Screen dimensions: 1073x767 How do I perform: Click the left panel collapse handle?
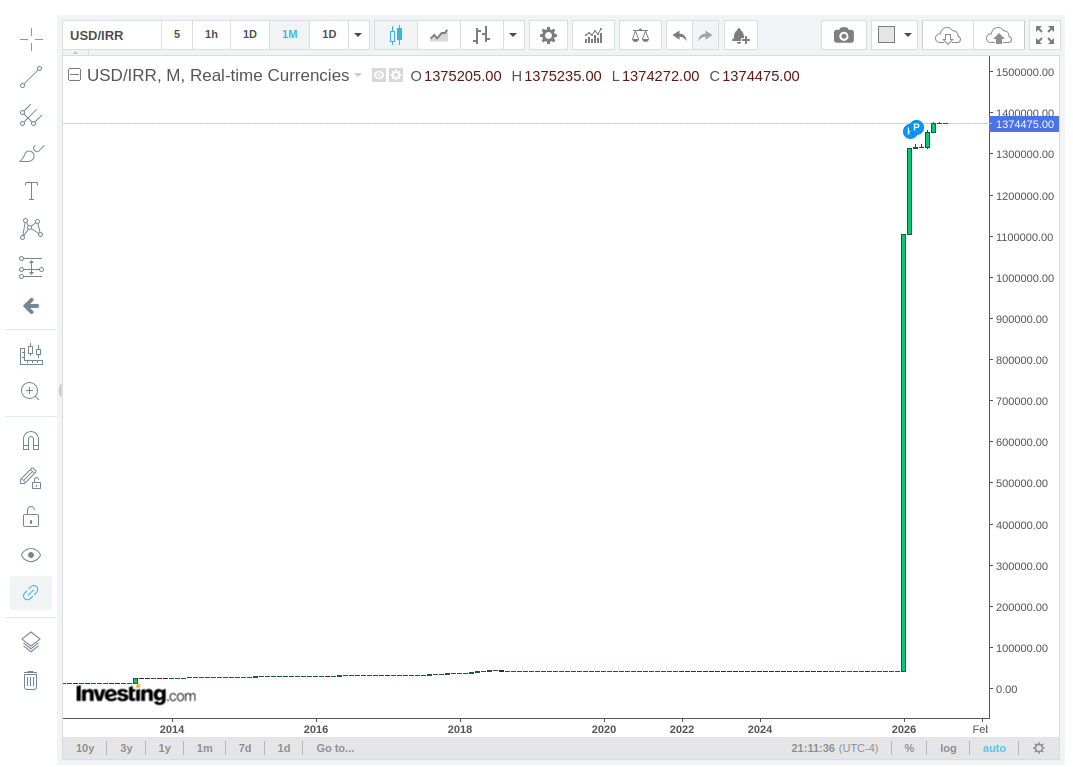60,391
